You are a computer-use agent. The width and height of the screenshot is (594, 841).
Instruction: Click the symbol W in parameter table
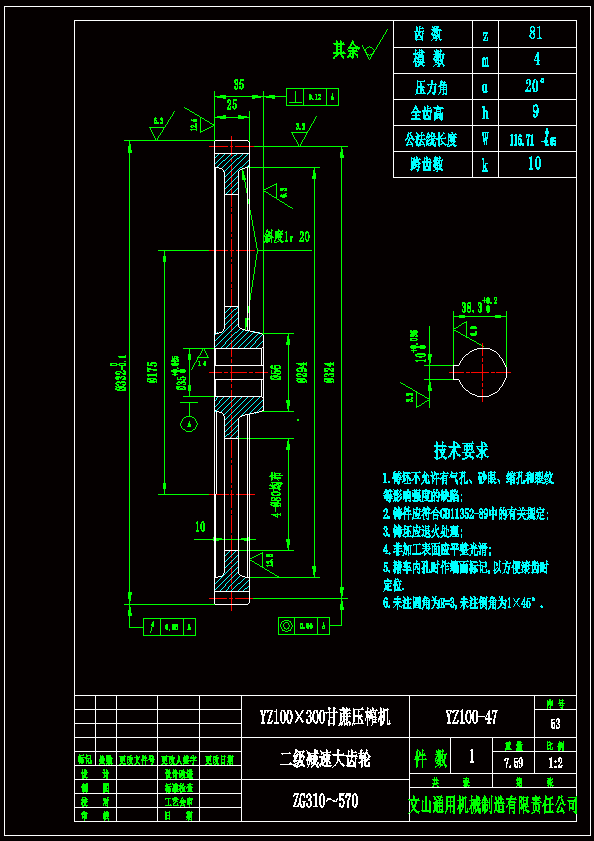point(485,139)
